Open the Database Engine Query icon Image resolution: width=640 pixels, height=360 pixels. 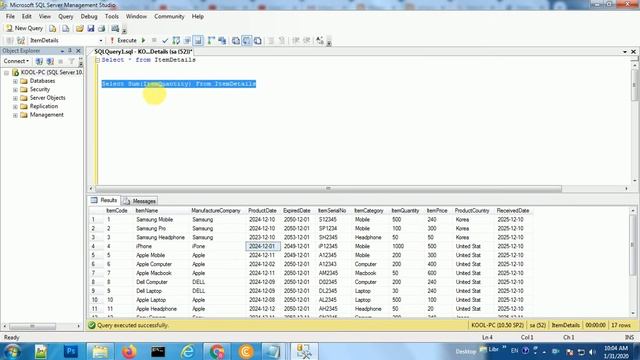[53, 28]
